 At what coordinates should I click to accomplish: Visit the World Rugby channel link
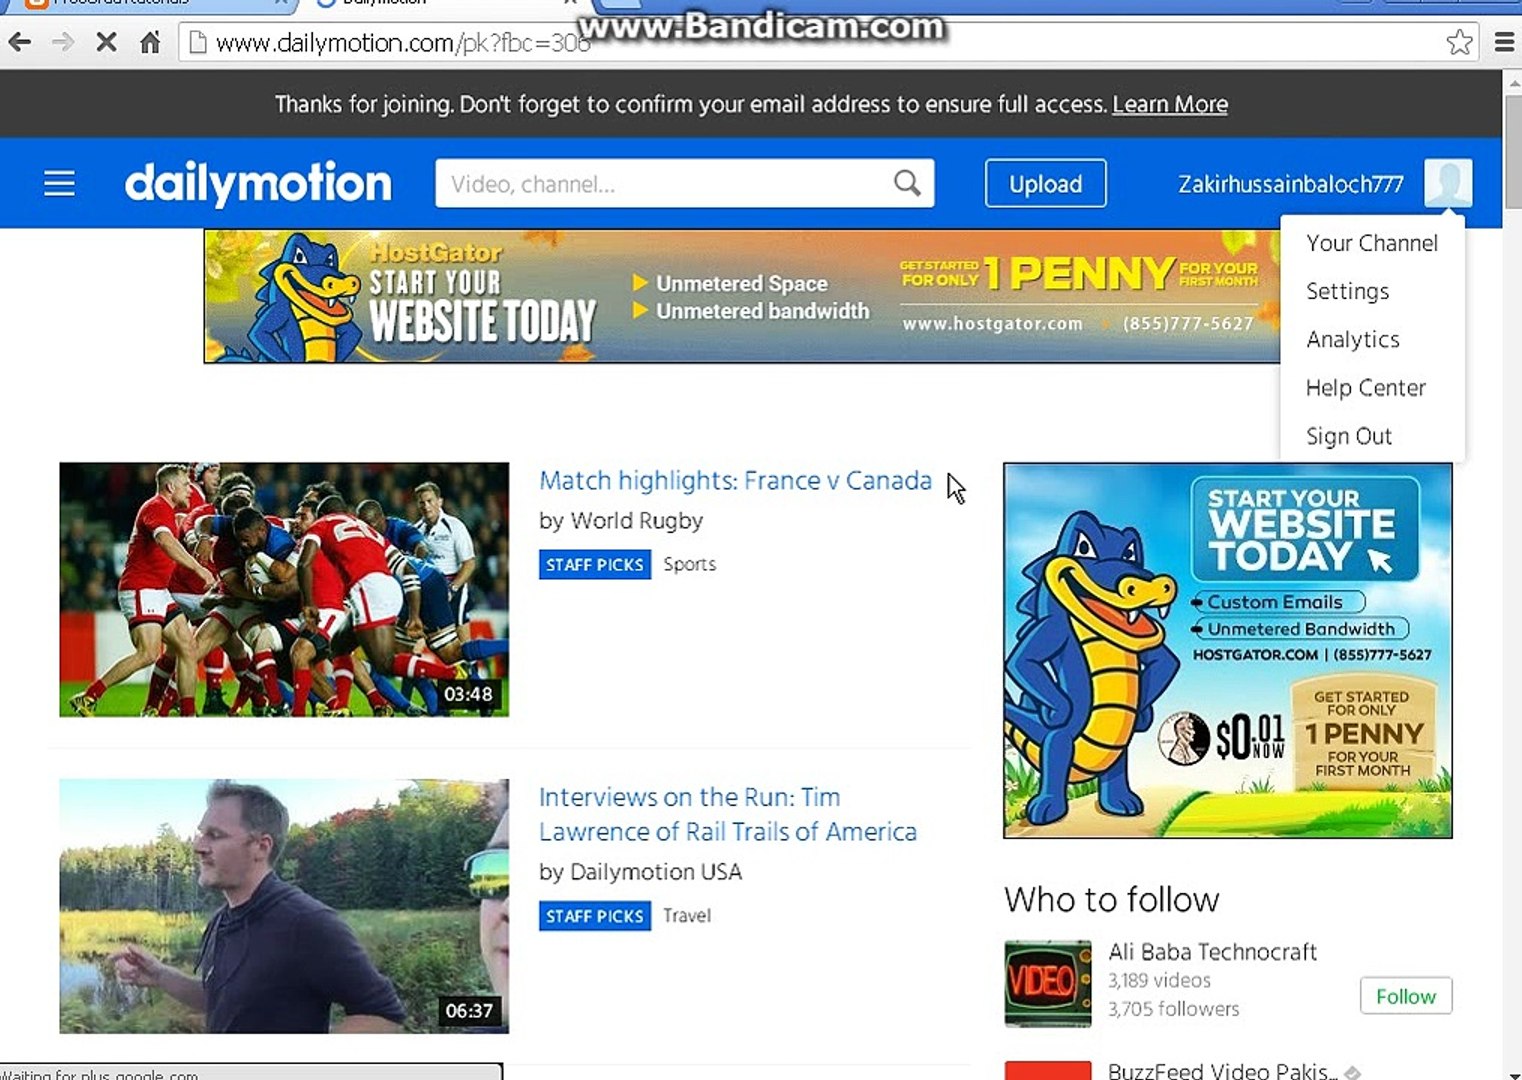636,521
